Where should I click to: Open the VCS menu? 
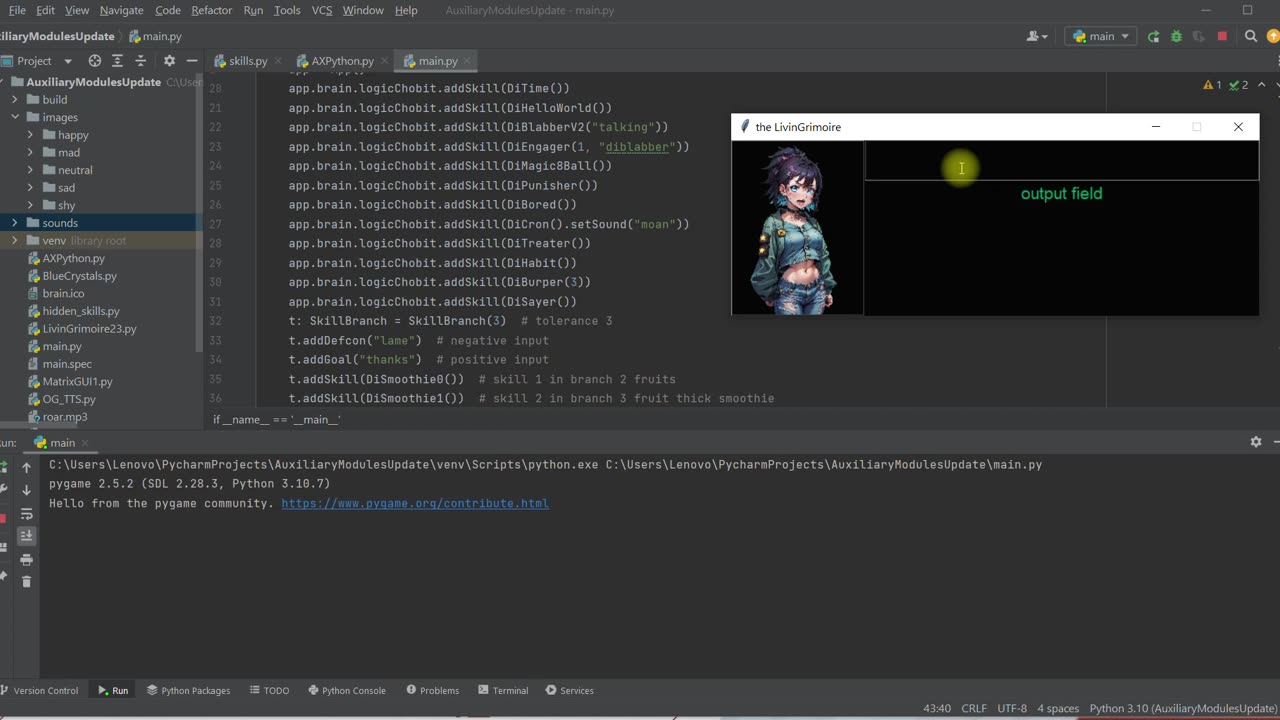(322, 10)
